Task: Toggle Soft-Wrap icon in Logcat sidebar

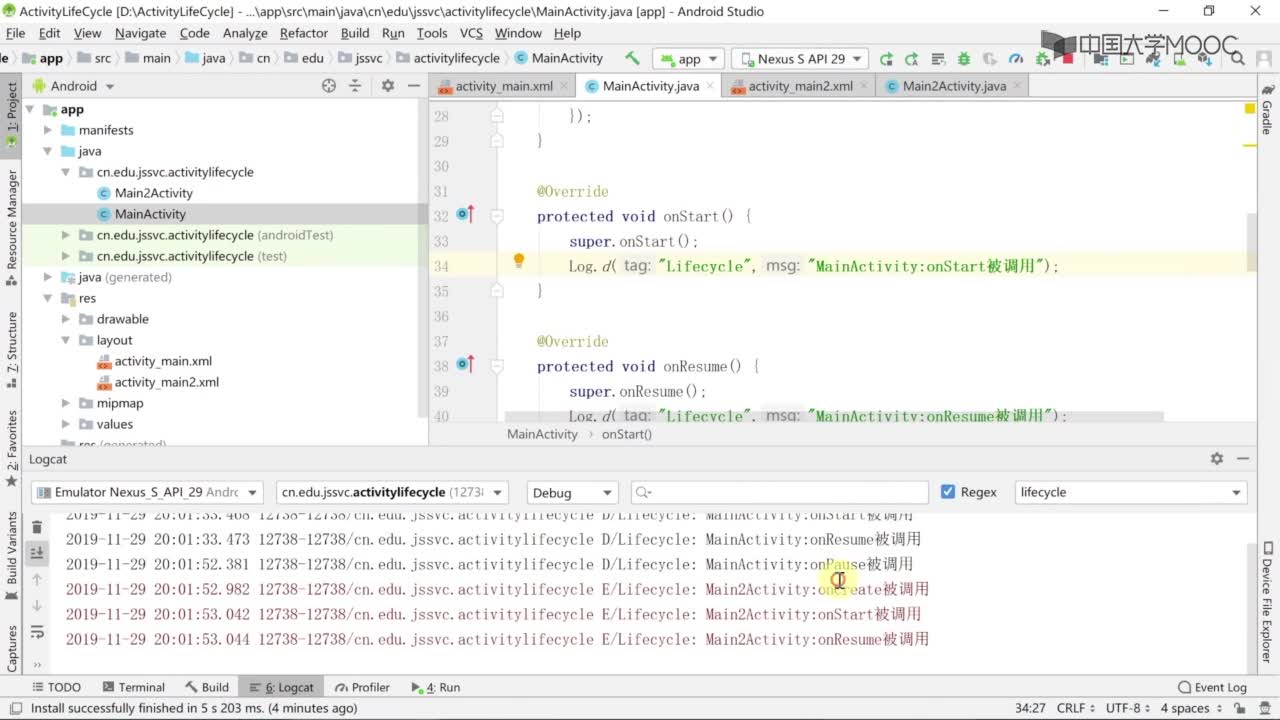Action: [37, 631]
